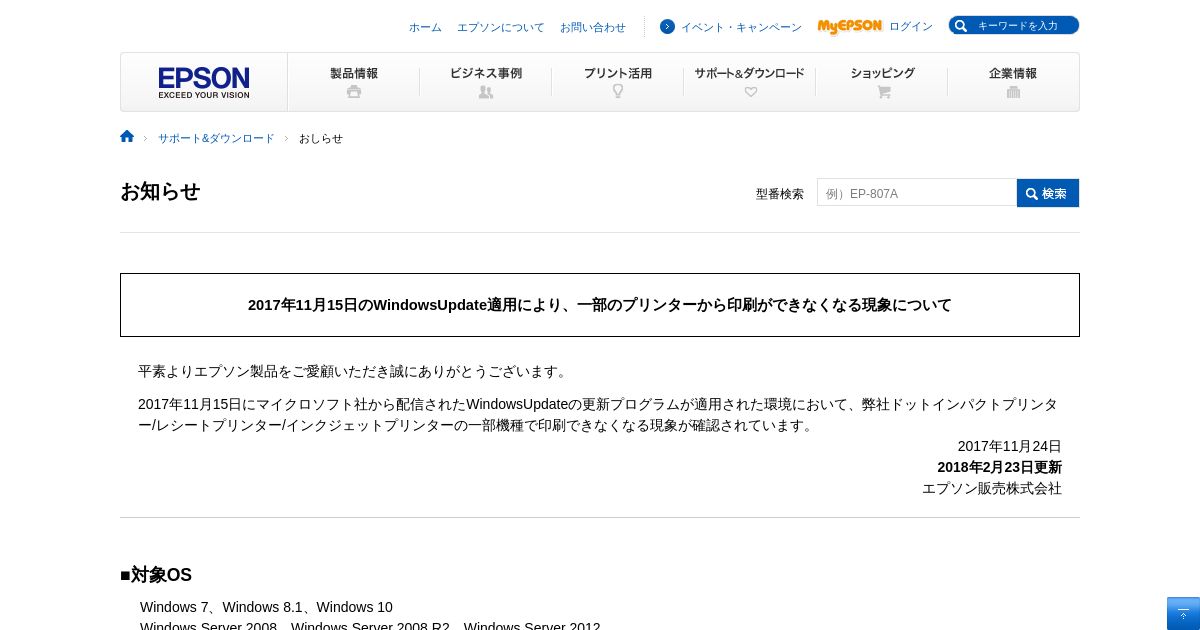Click the MyEPSON logo
This screenshot has height=630, width=1200.
849,27
